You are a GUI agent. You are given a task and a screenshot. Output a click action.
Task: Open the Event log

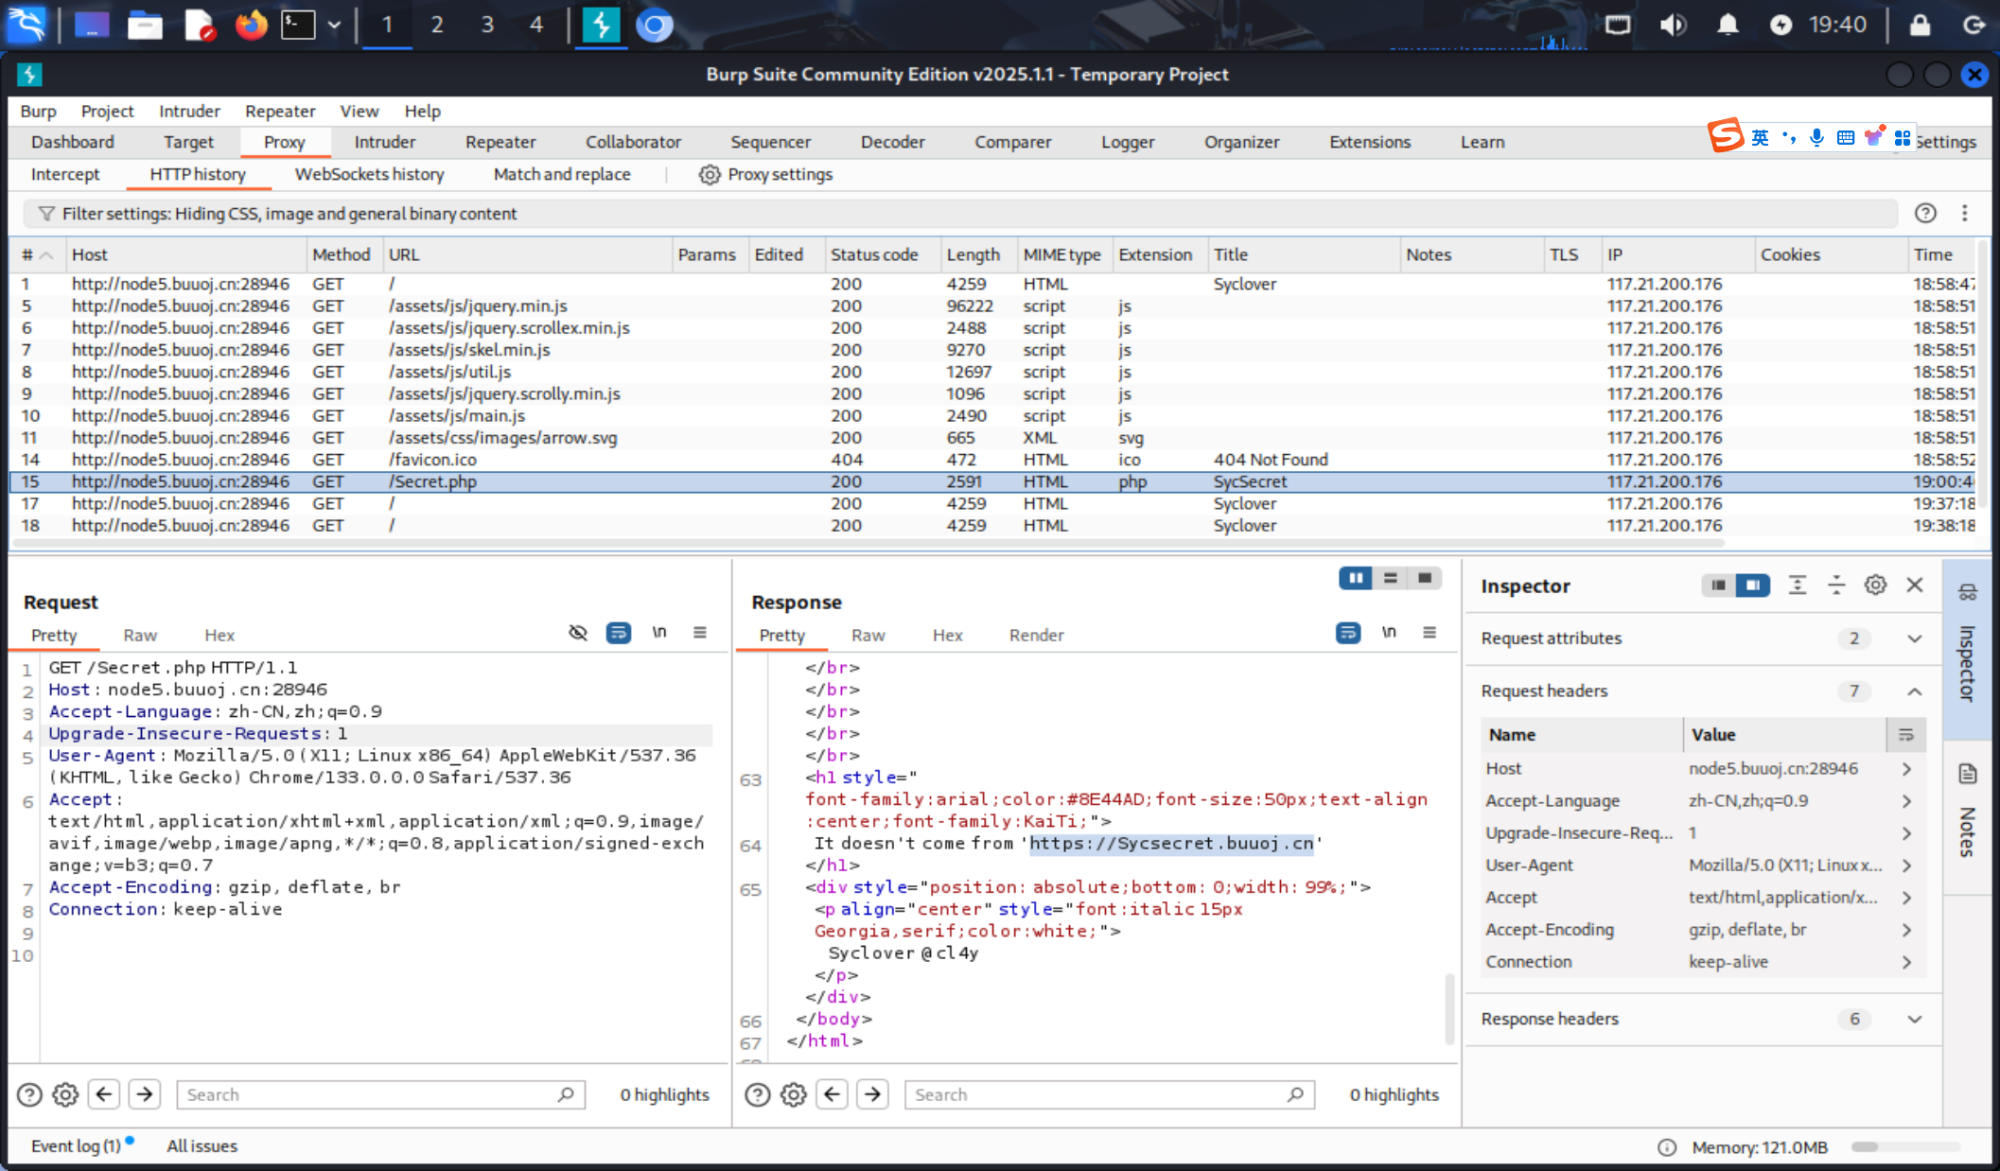tap(75, 1147)
